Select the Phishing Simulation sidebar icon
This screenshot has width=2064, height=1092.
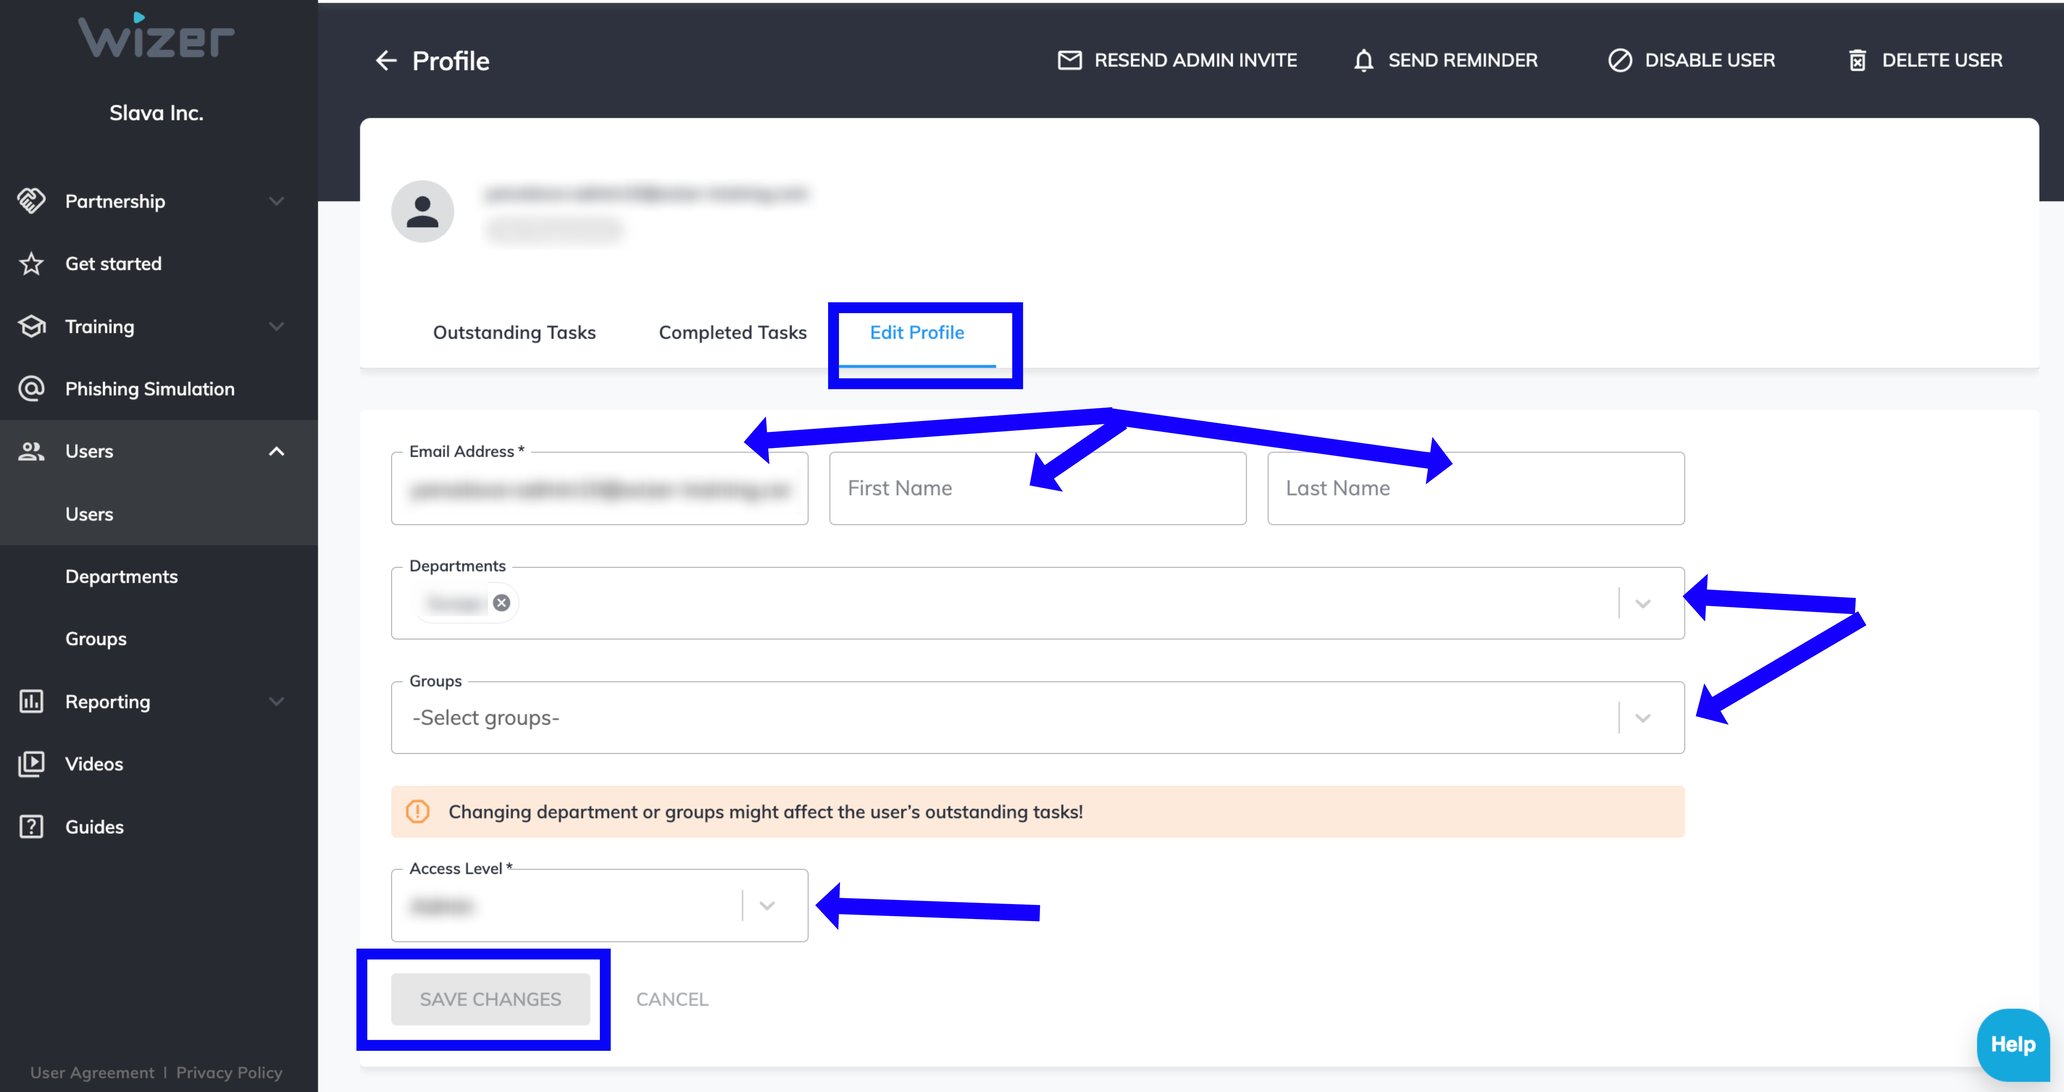pos(31,388)
